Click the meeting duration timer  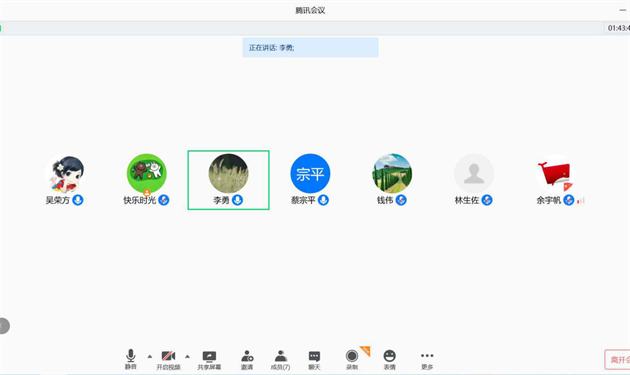pyautogui.click(x=618, y=28)
